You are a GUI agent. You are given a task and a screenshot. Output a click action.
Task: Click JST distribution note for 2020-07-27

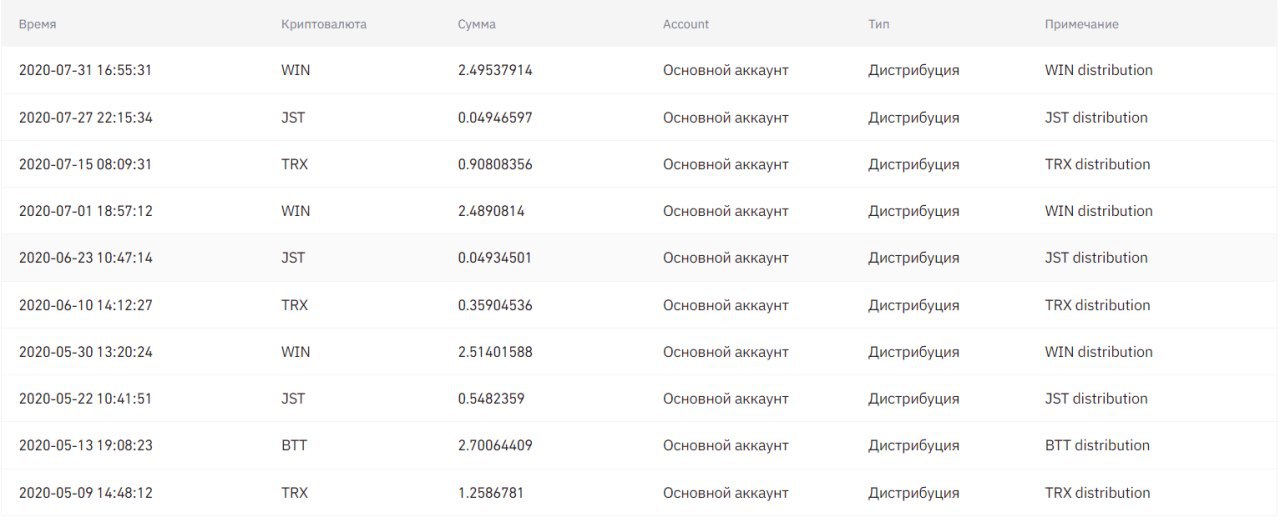[x=1096, y=118]
